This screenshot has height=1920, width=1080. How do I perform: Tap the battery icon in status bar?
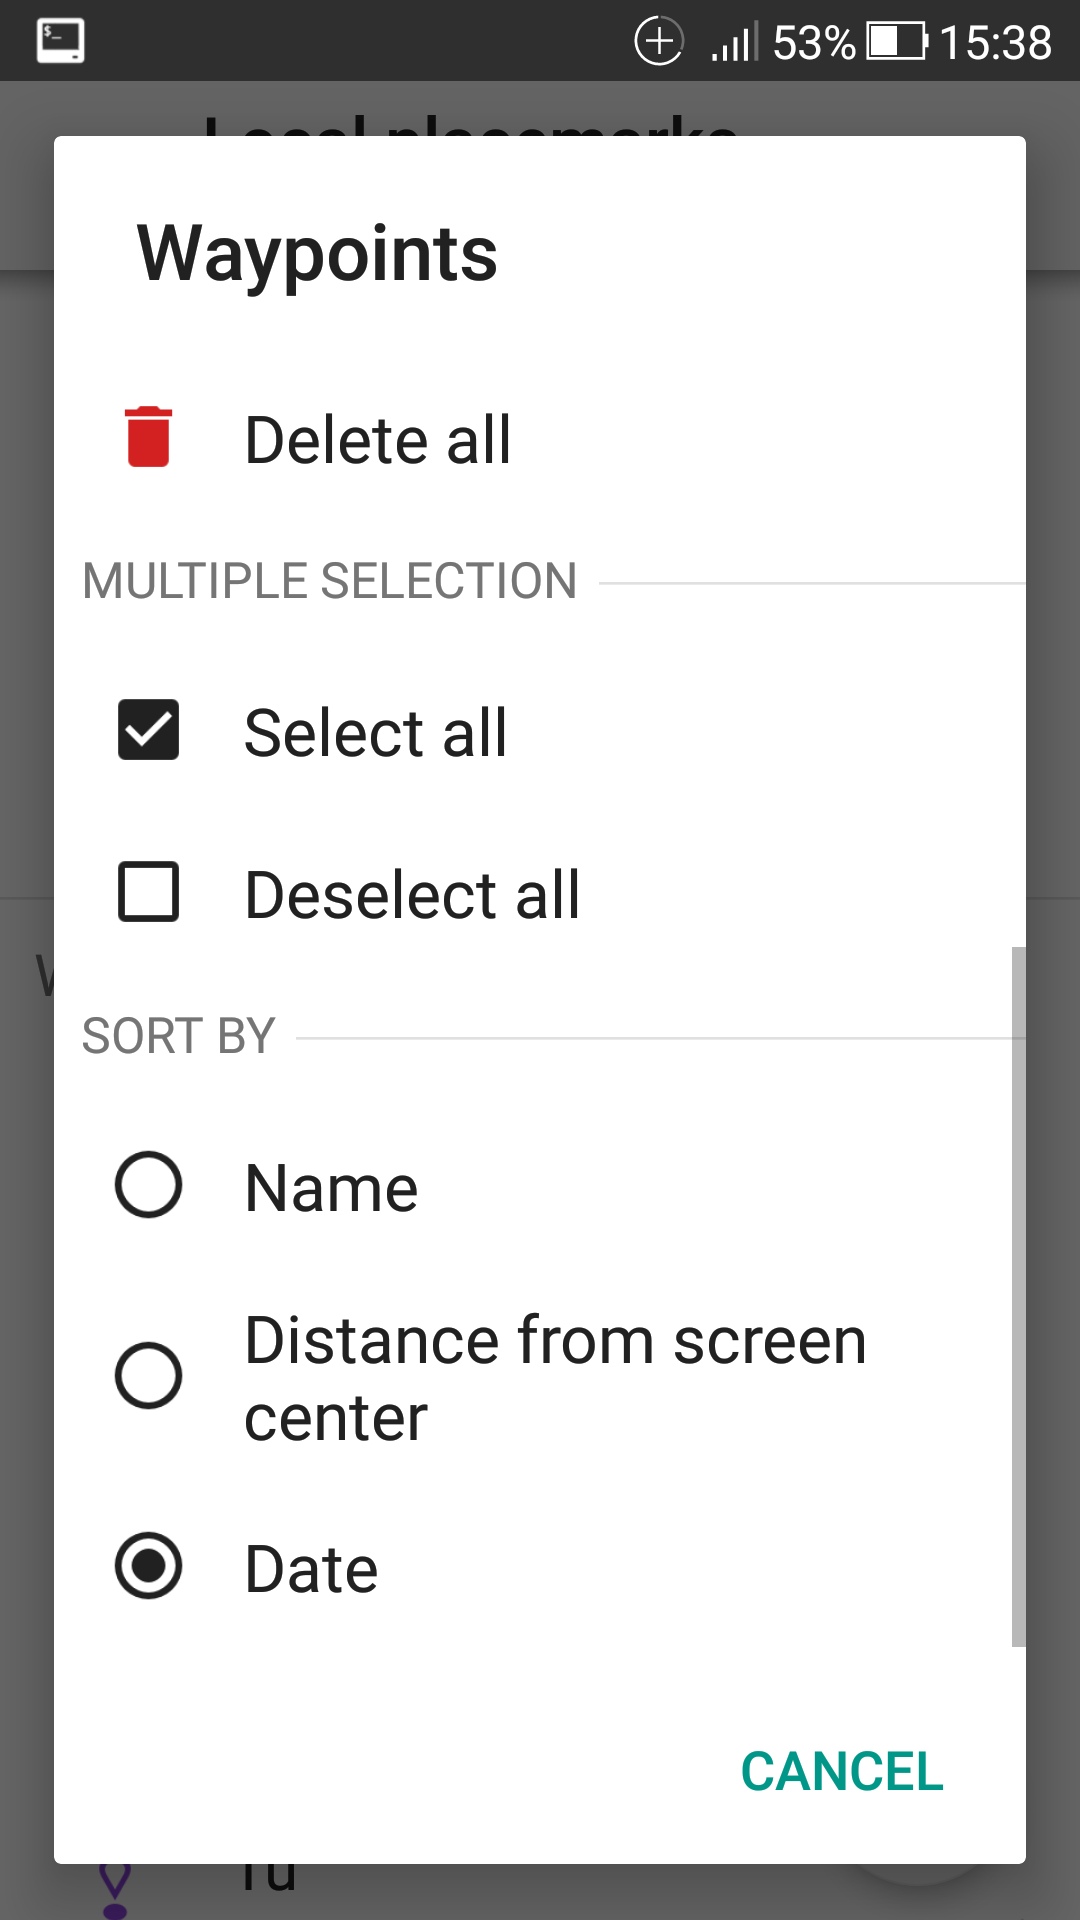pos(896,42)
